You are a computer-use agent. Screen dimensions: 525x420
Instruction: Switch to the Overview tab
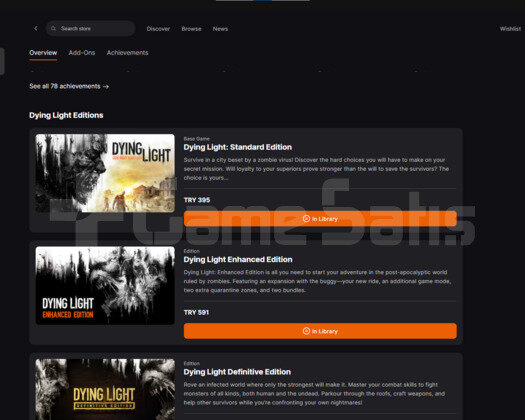[x=43, y=53]
